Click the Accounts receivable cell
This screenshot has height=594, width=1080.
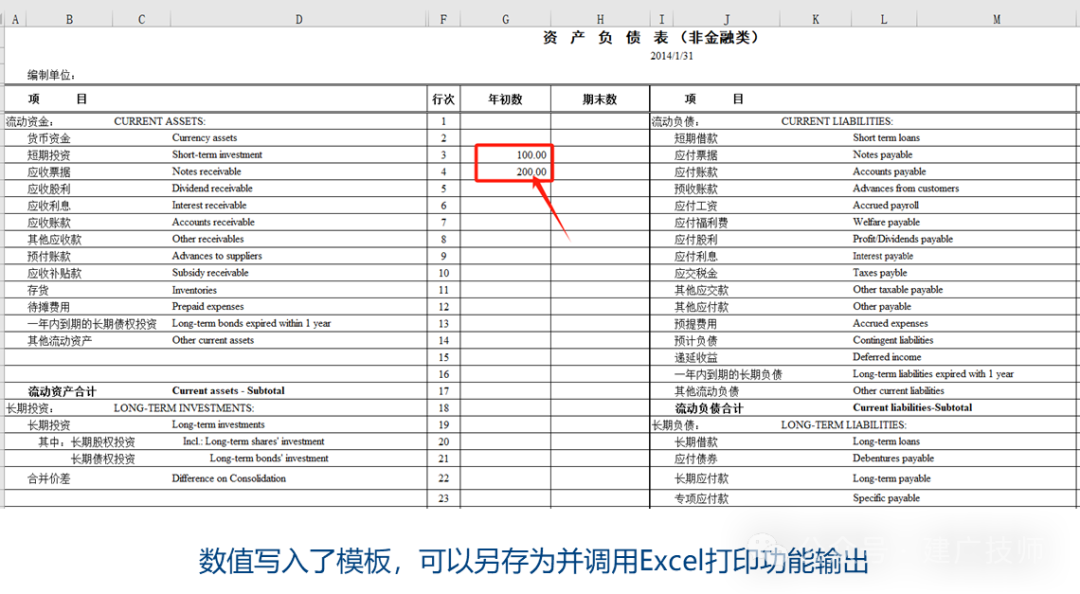(213, 222)
